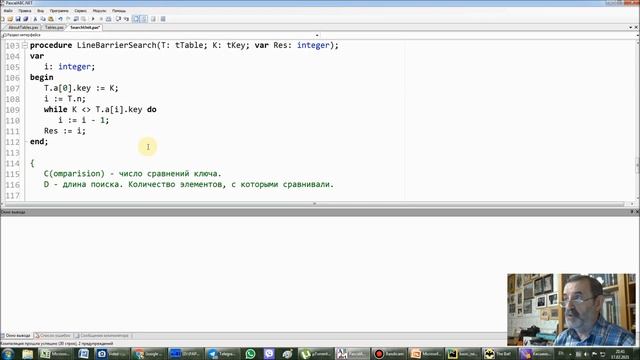Image resolution: width=640 pixels, height=360 pixels.
Task: Click the clock in the system tray
Action: point(620,354)
